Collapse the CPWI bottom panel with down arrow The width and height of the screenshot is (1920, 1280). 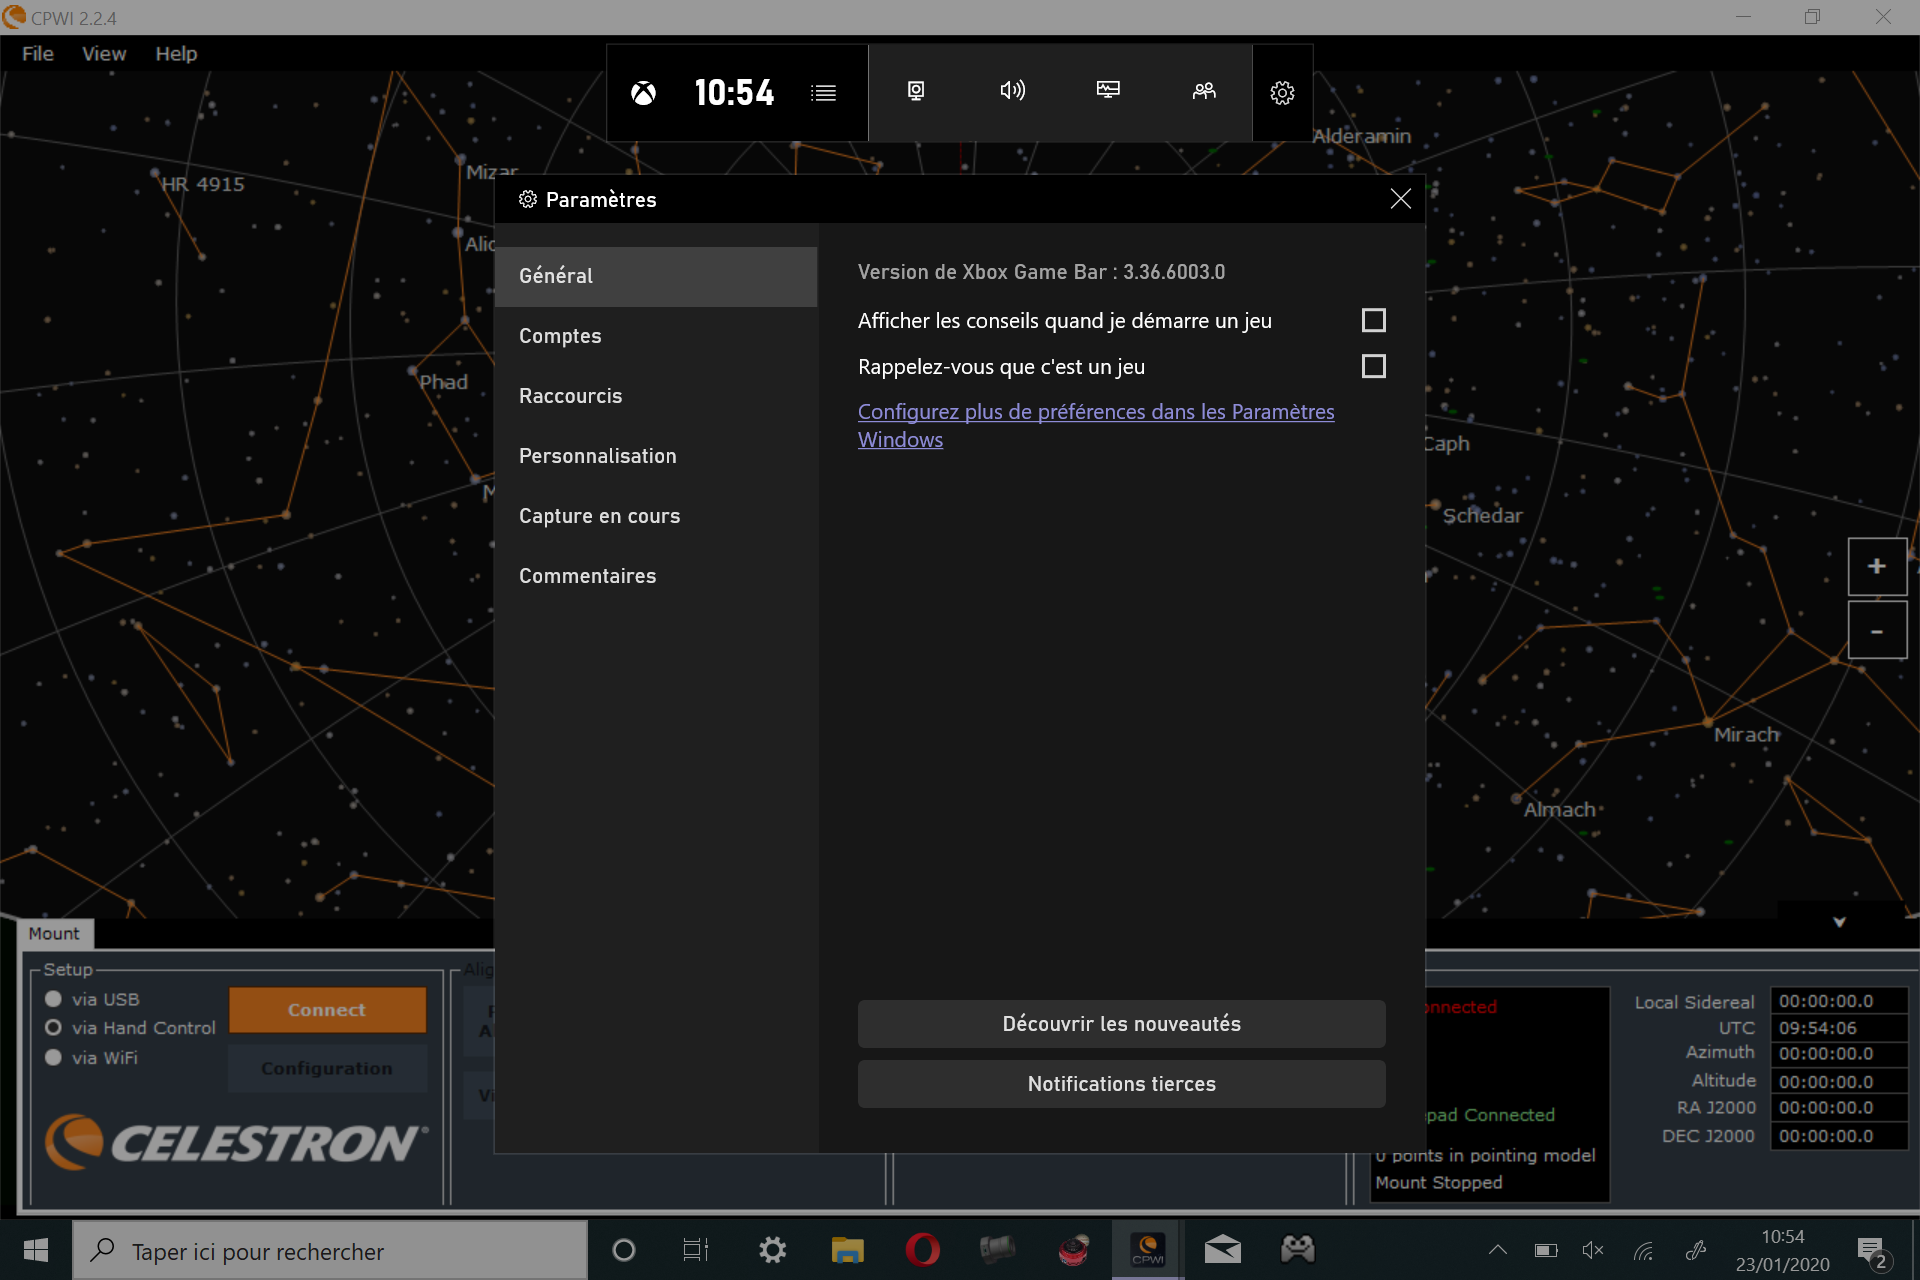(x=1839, y=922)
